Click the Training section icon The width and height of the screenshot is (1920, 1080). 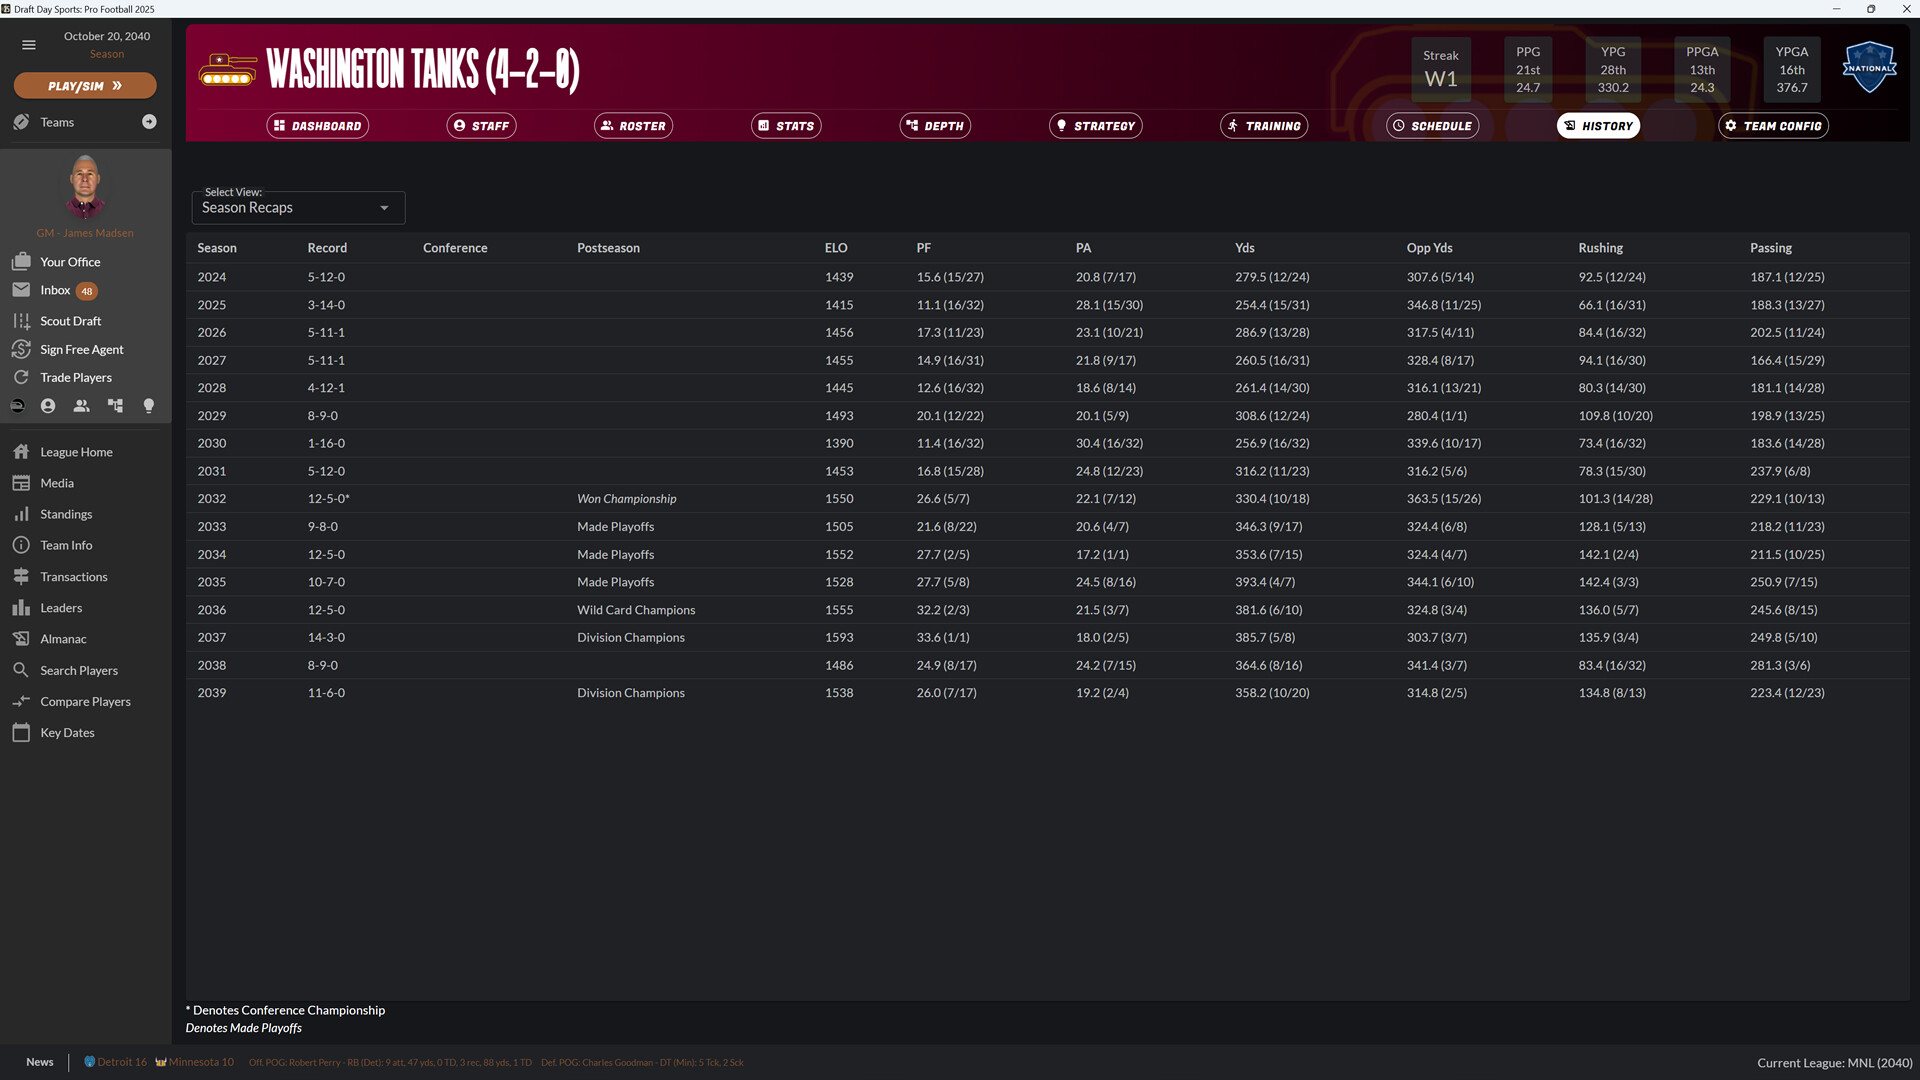(1233, 125)
